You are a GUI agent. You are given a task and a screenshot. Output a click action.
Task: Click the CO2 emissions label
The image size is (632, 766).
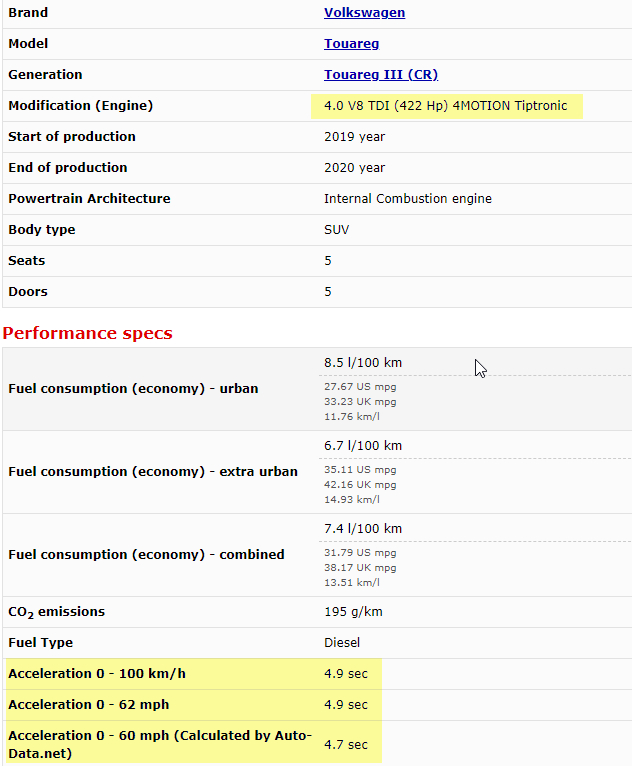(57, 612)
